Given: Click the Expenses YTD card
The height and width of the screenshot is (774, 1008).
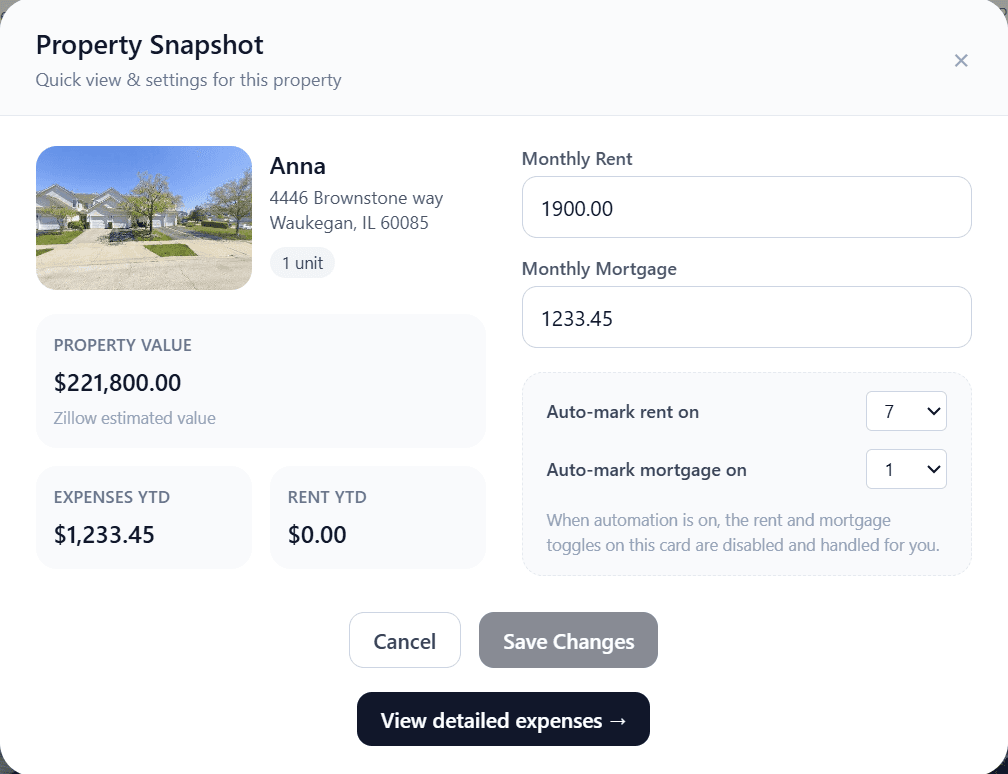Looking at the screenshot, I should tap(144, 517).
